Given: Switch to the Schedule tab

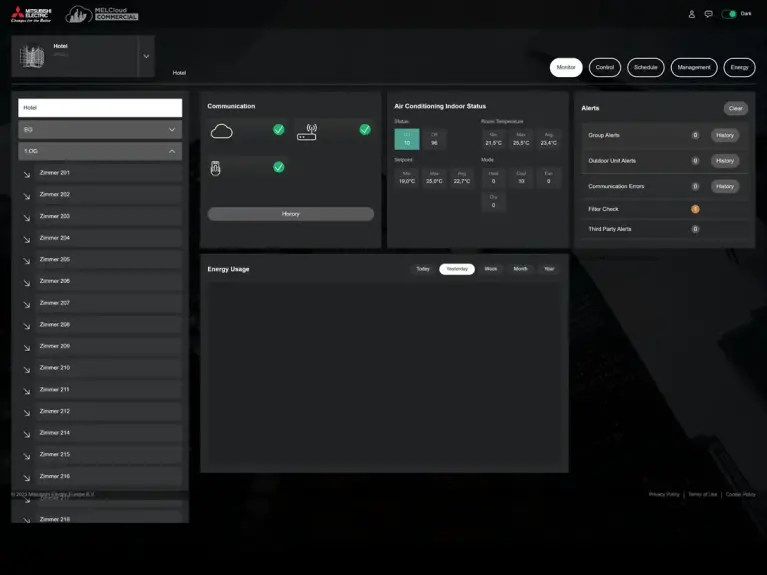Looking at the screenshot, I should (x=646, y=68).
